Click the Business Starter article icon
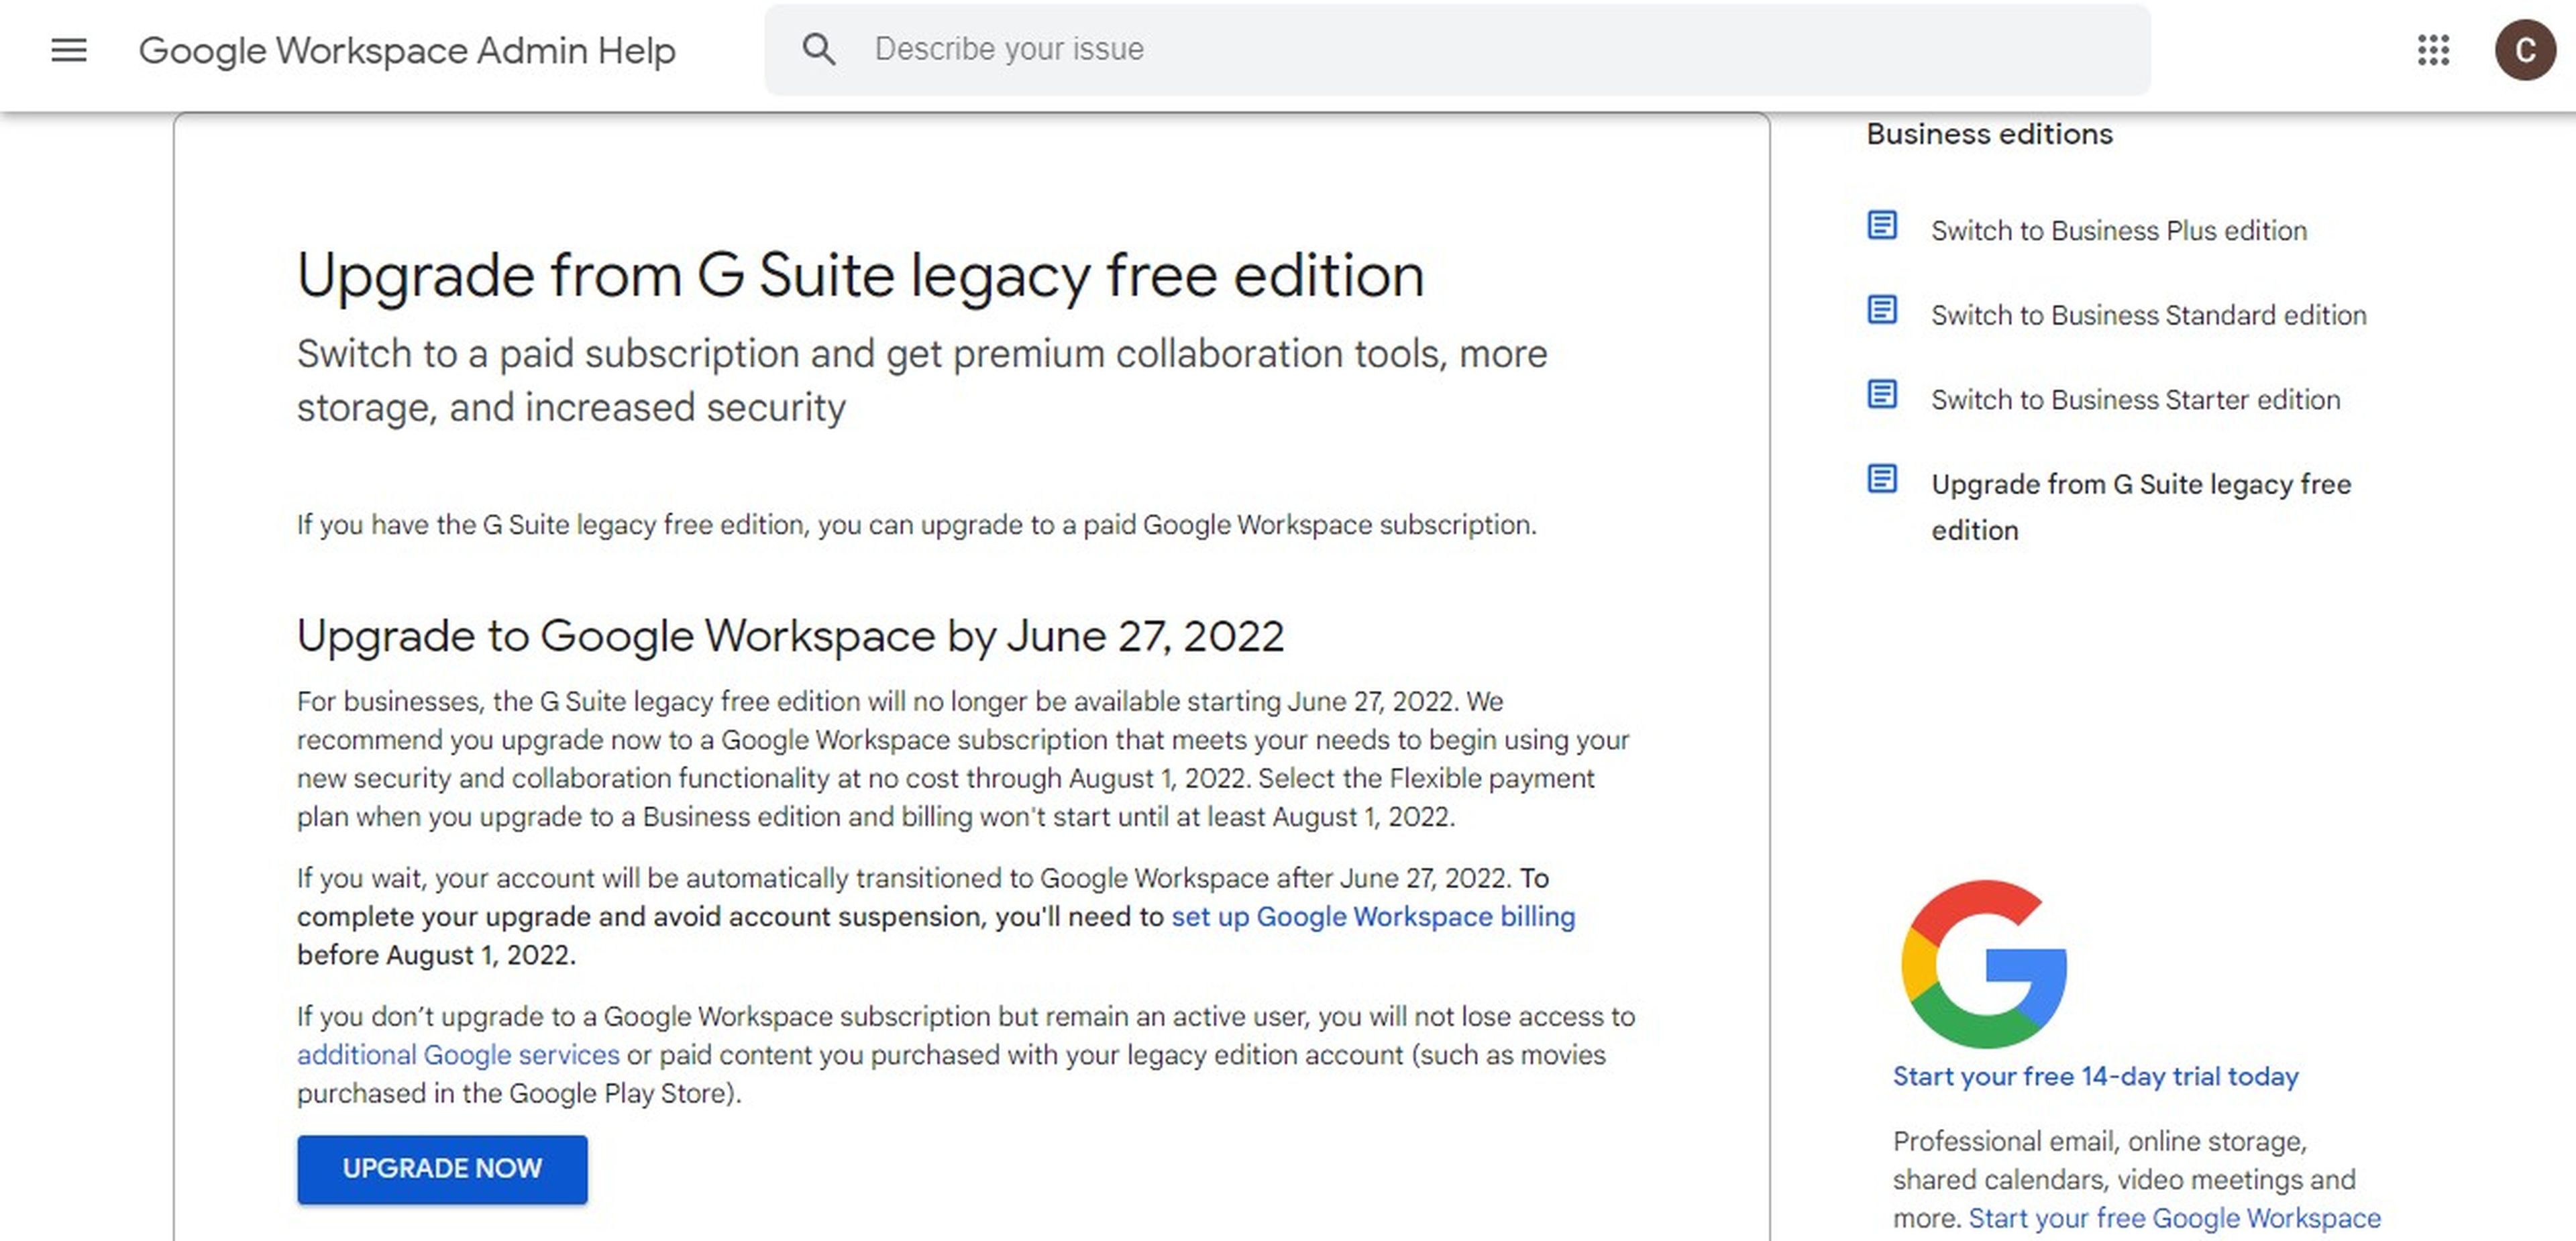This screenshot has height=1241, width=2576. pos(1882,395)
